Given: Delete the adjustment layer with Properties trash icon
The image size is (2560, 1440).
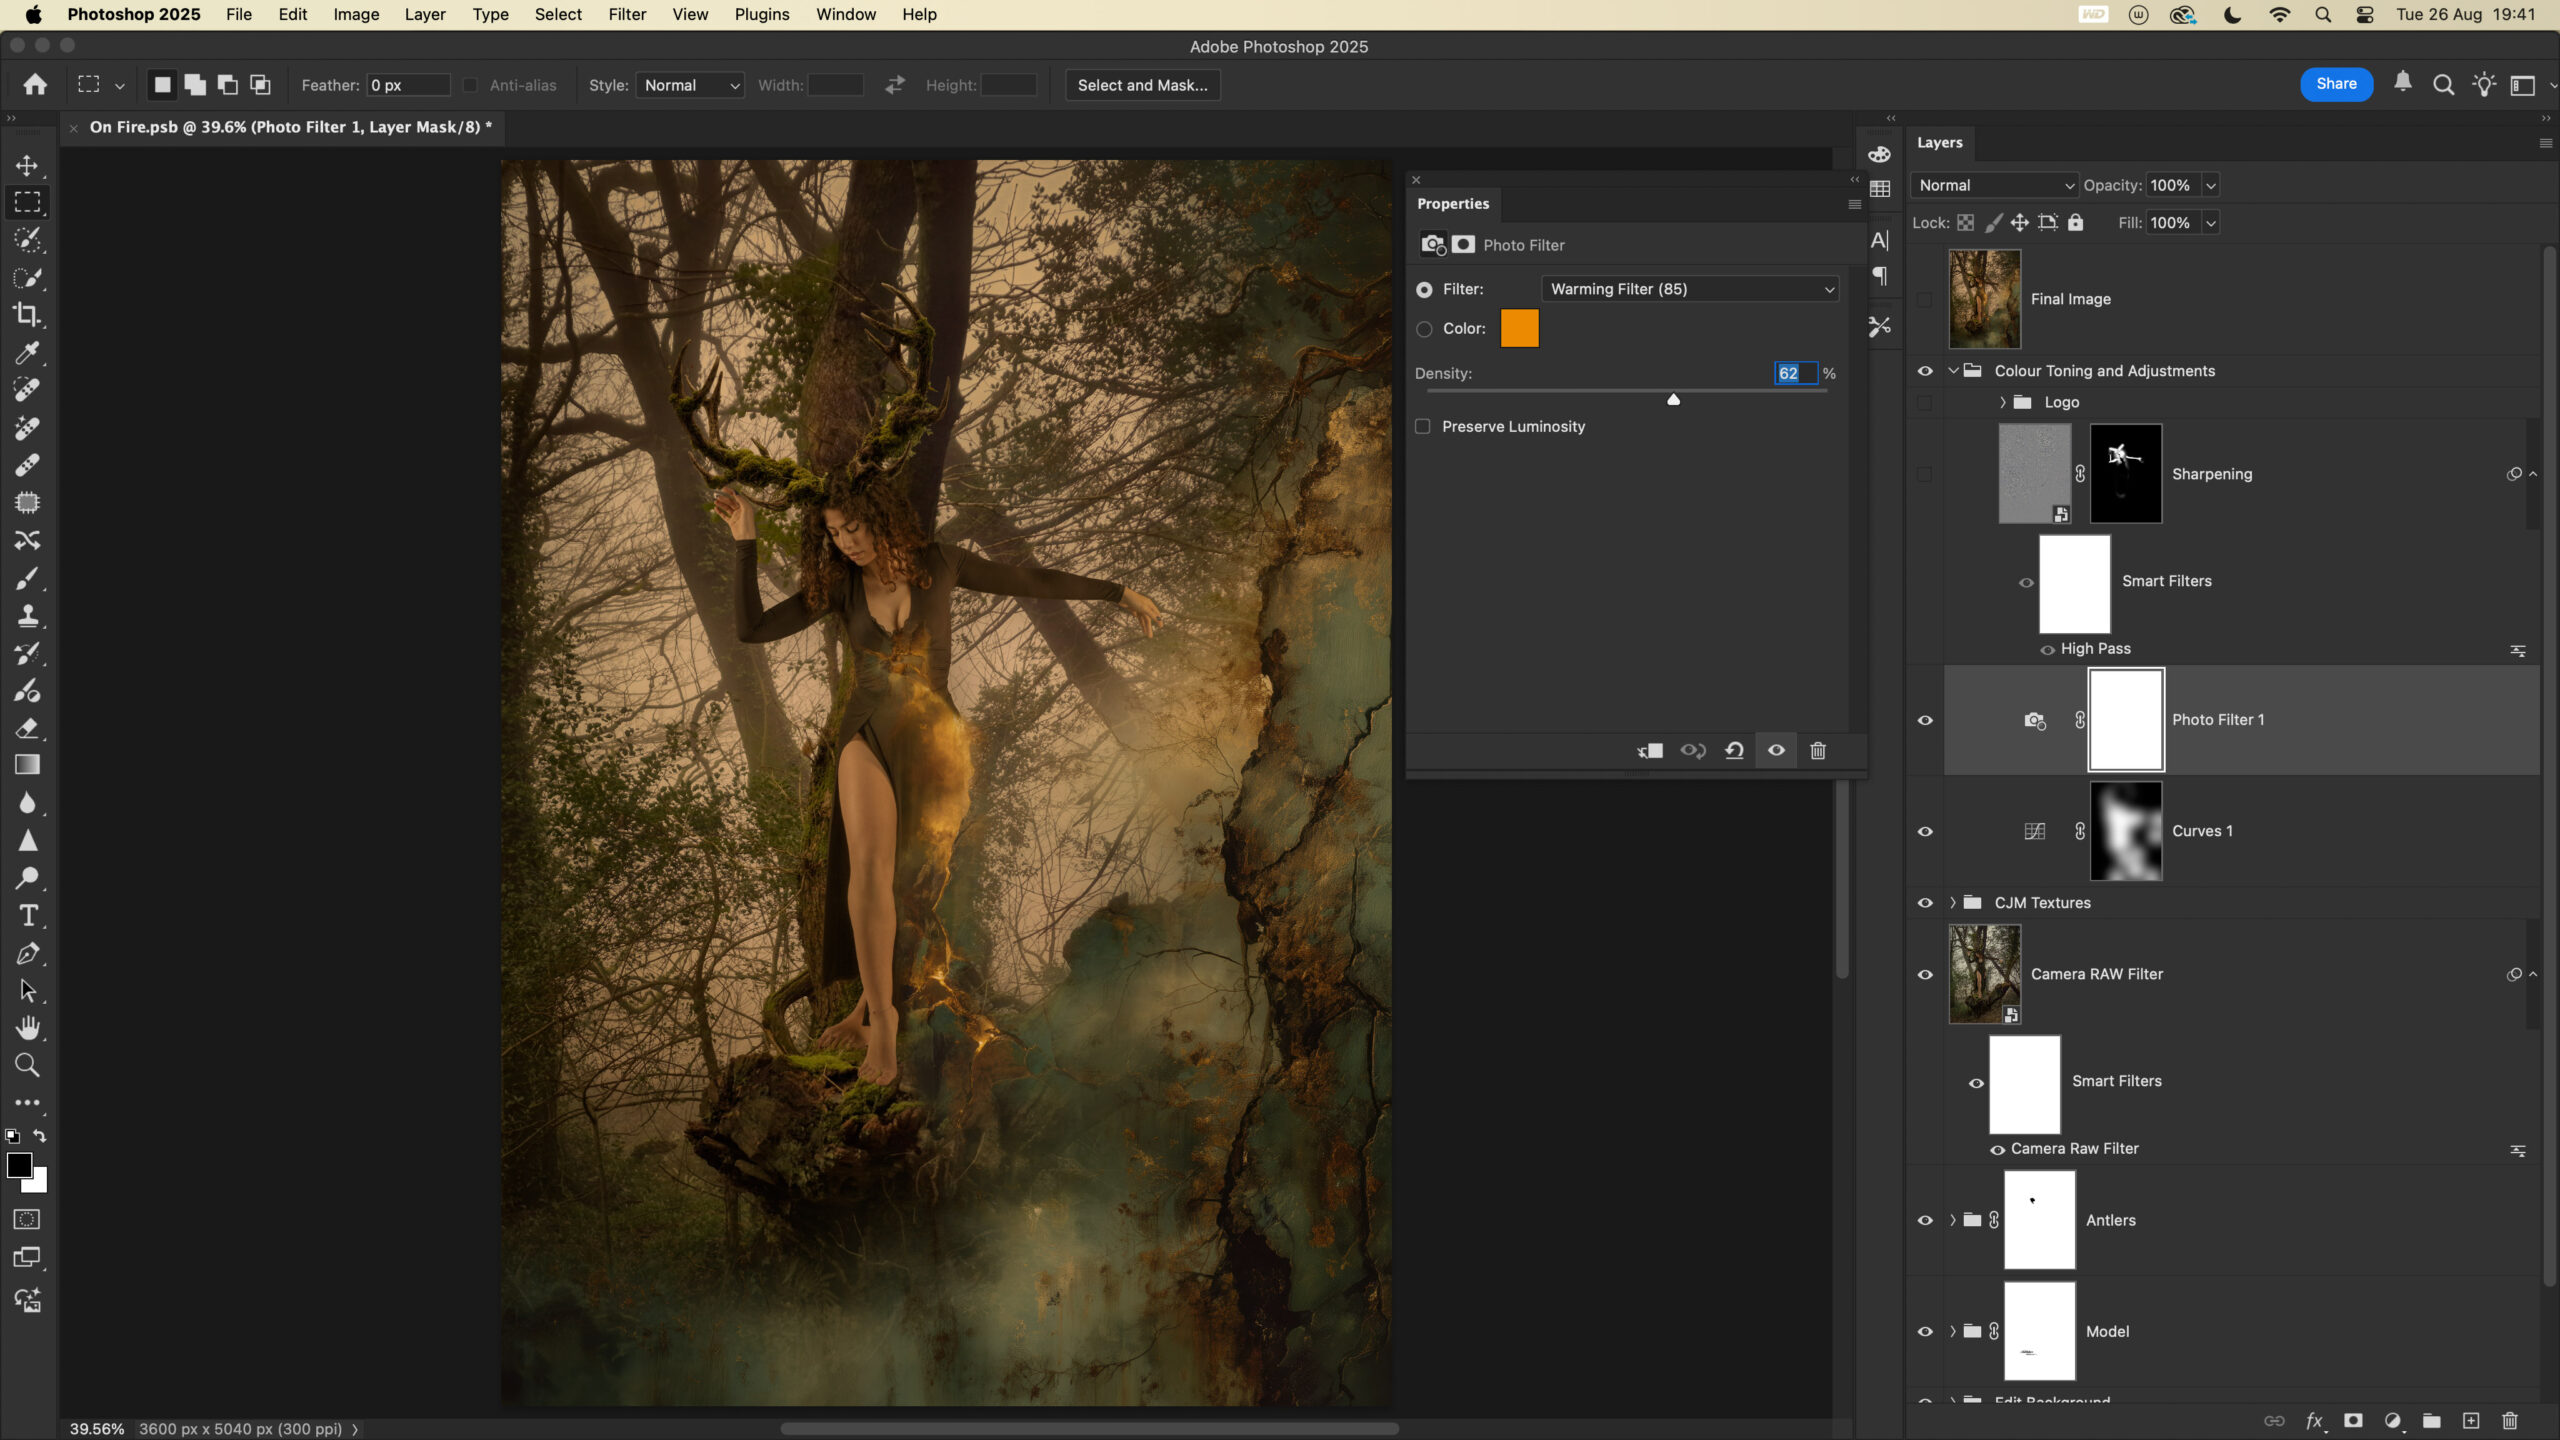Looking at the screenshot, I should click(1818, 751).
